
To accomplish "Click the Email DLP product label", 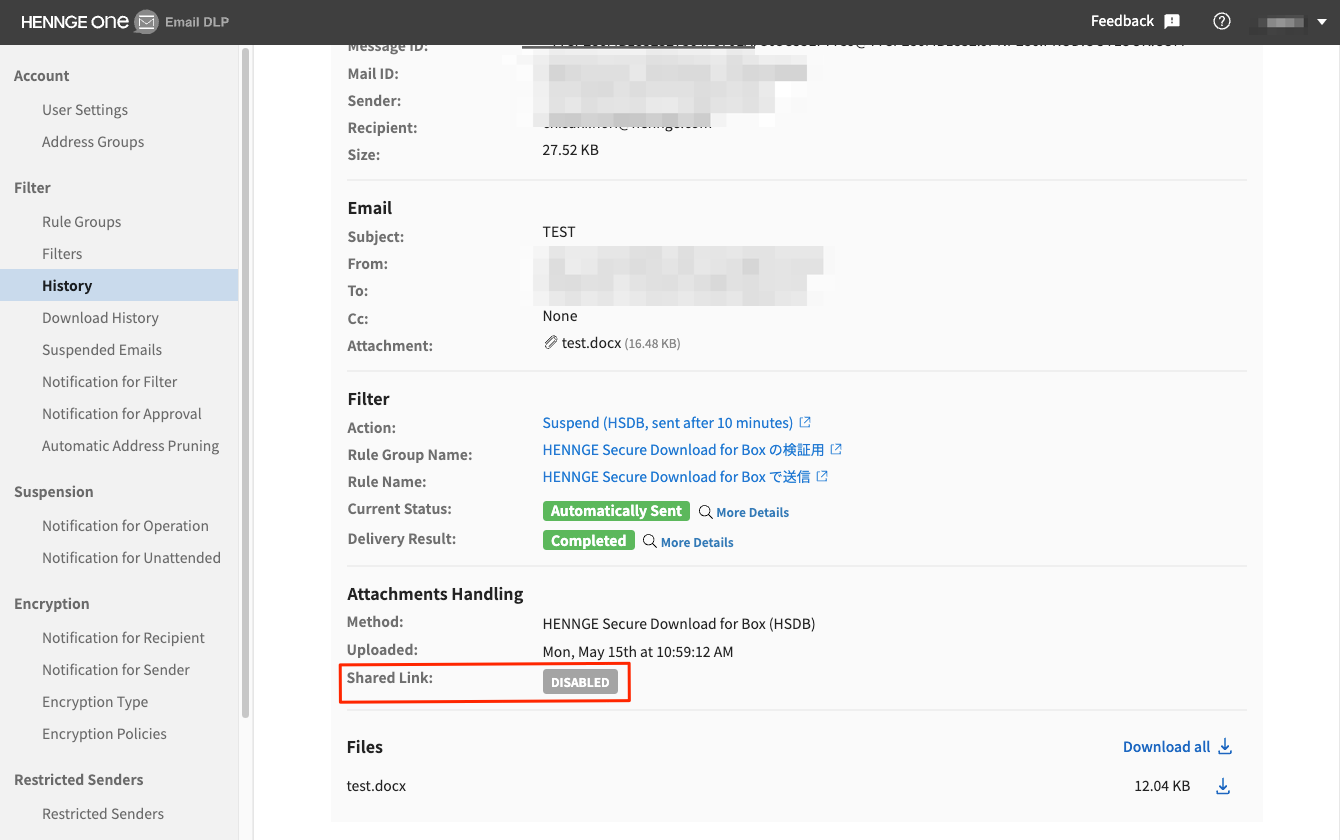I will 197,22.
